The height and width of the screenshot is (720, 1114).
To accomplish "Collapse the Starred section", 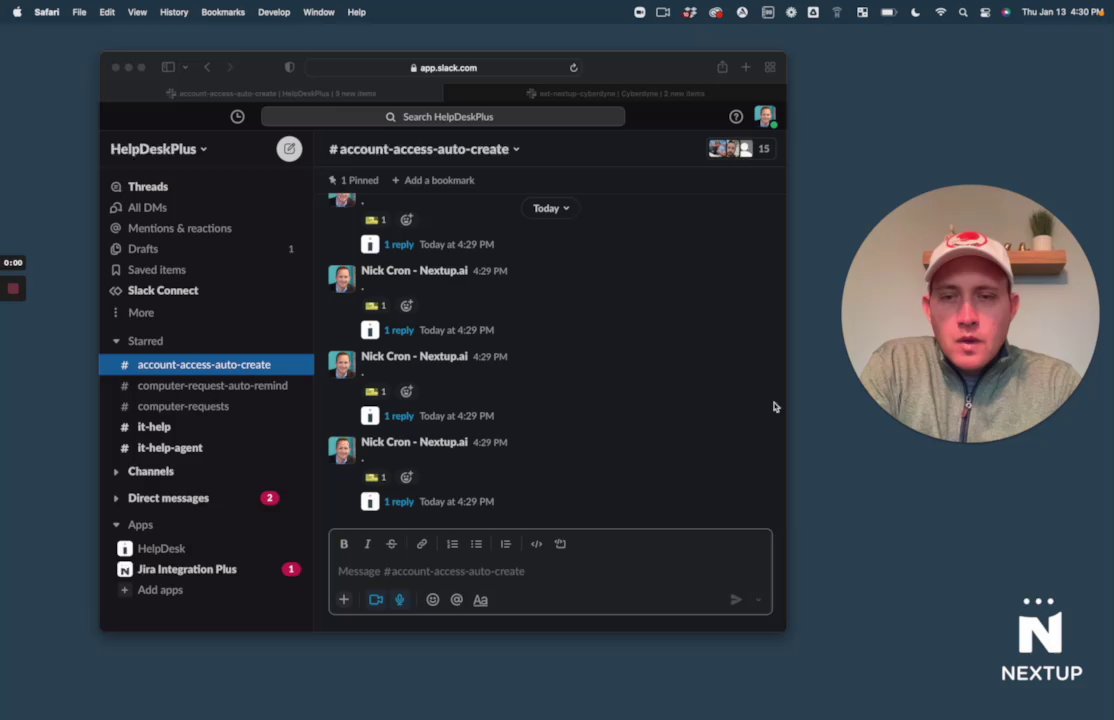I will point(116,341).
